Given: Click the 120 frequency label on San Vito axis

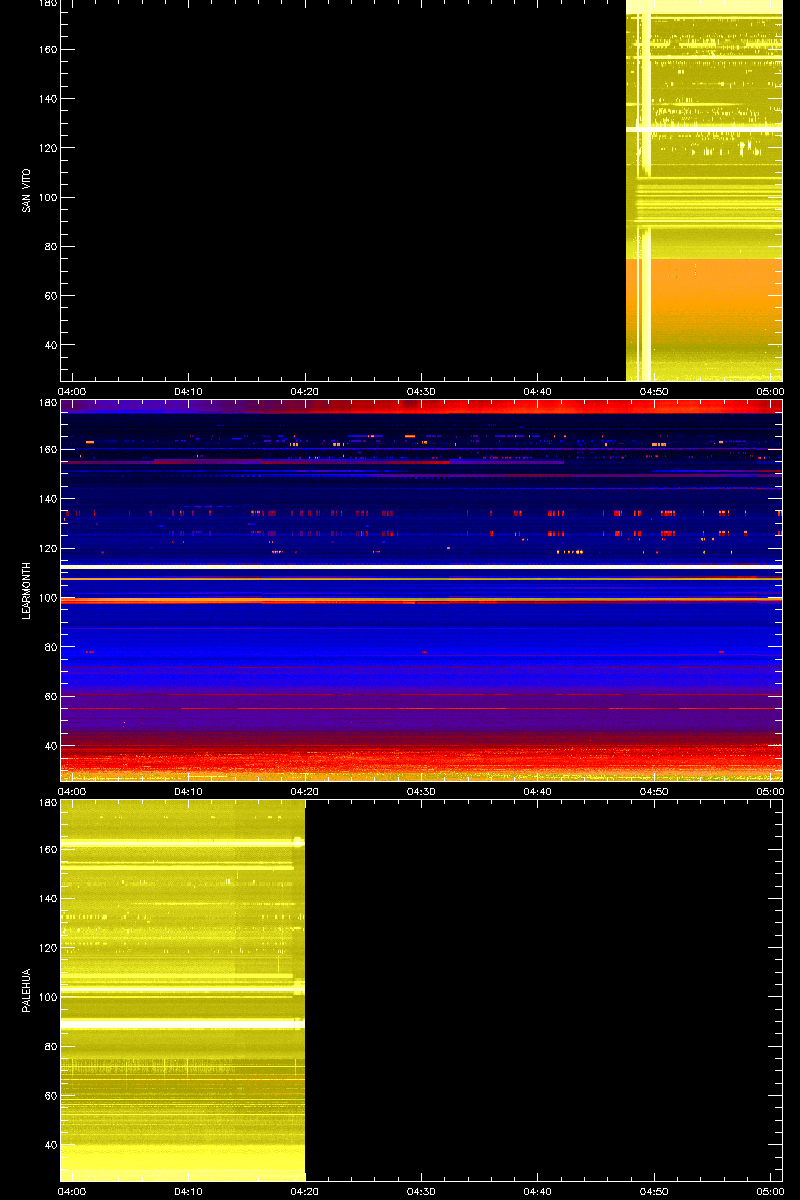Looking at the screenshot, I should (x=47, y=148).
